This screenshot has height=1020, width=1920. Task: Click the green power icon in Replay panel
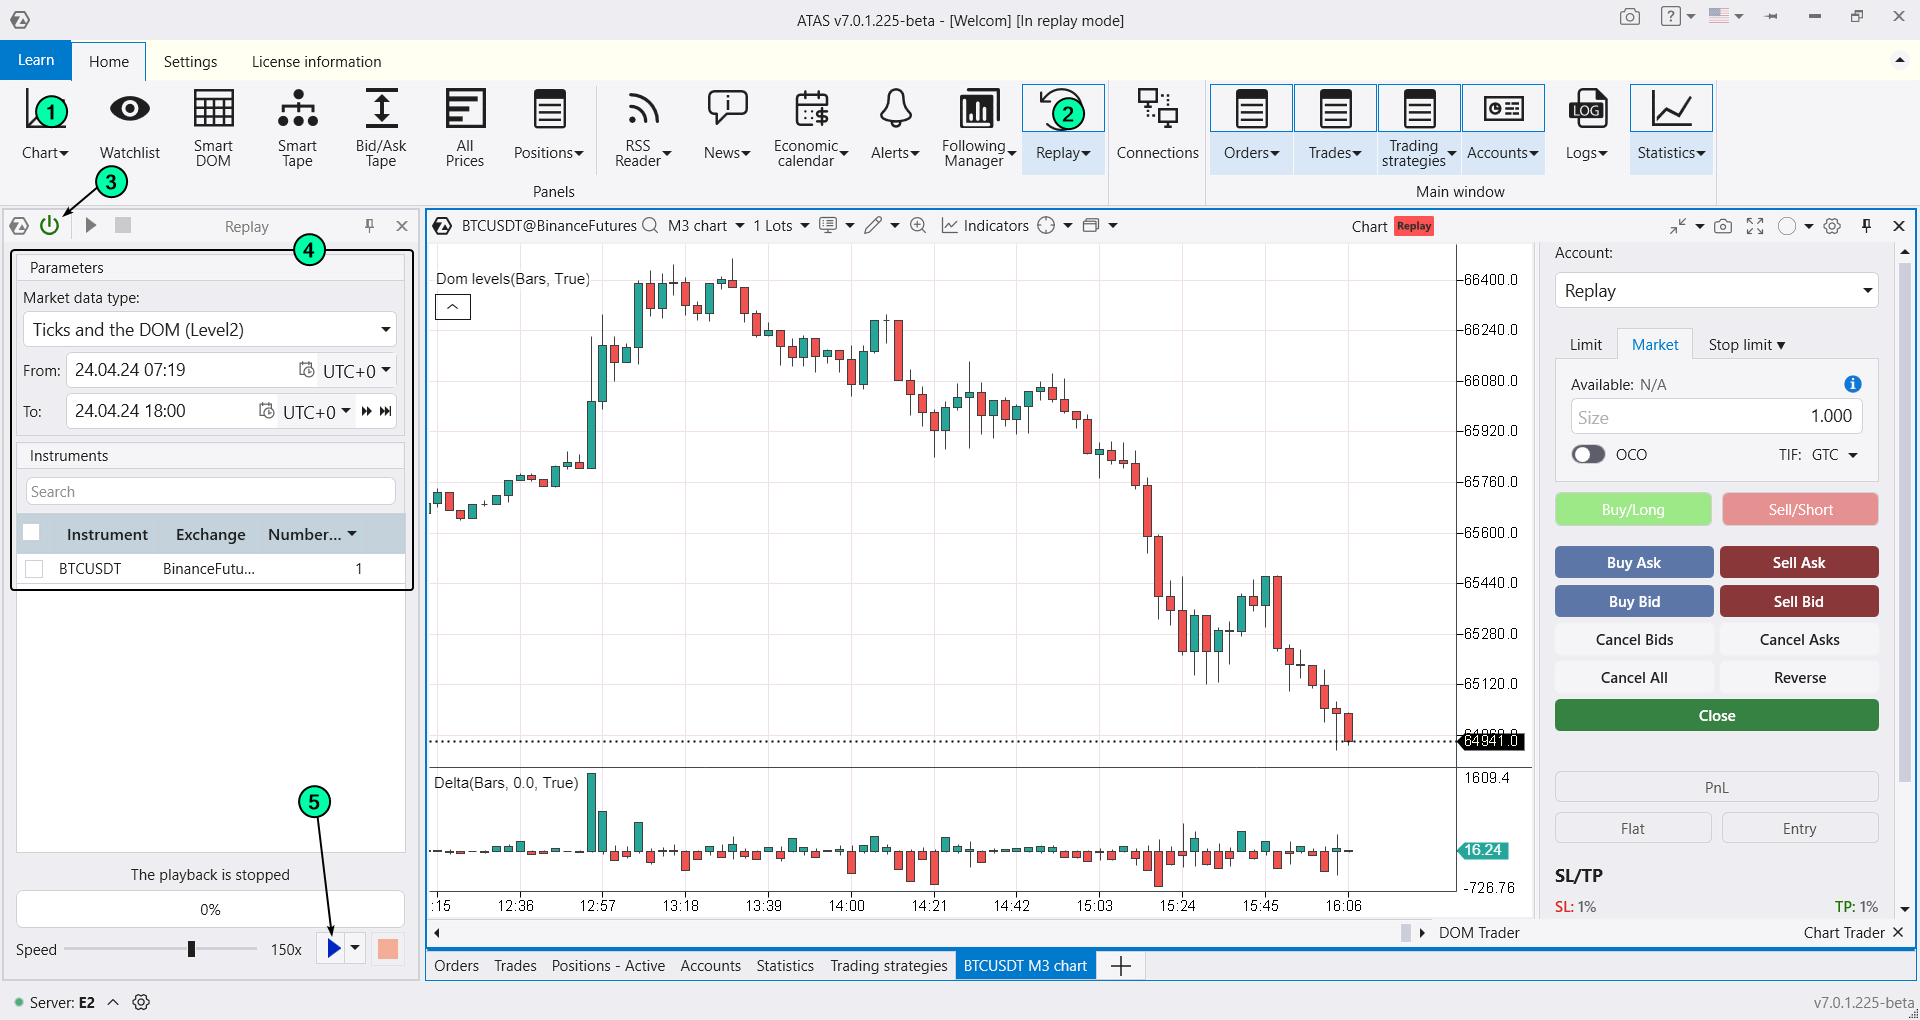[x=49, y=226]
